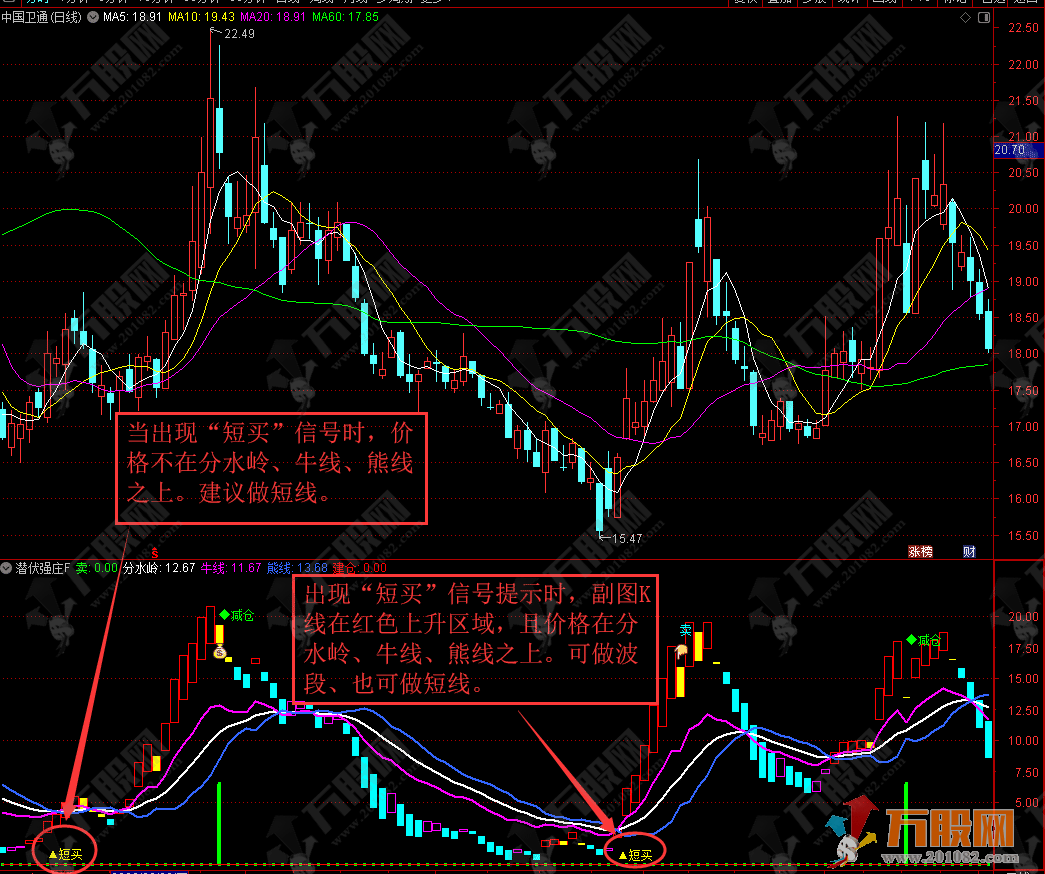Click the 牛线: 11.67 indicator value

click(x=231, y=568)
